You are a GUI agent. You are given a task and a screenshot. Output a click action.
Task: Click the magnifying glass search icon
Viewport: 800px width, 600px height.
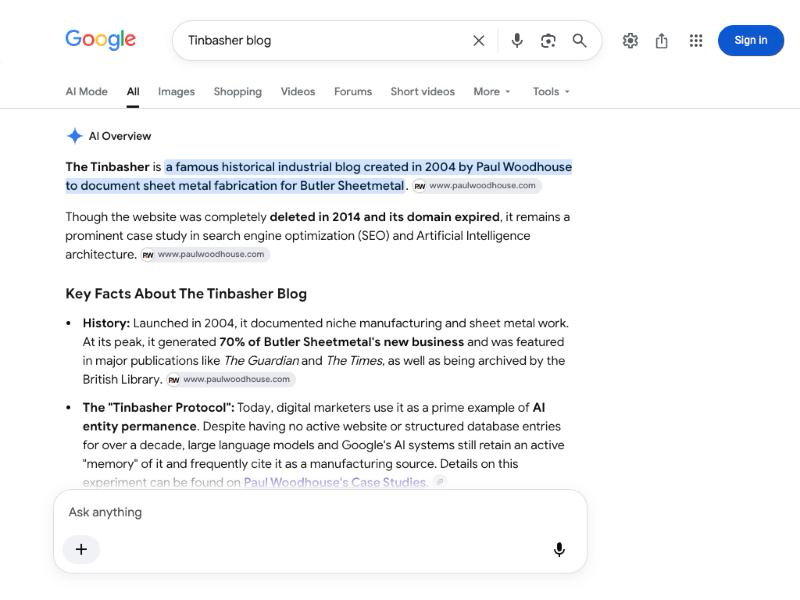click(579, 40)
